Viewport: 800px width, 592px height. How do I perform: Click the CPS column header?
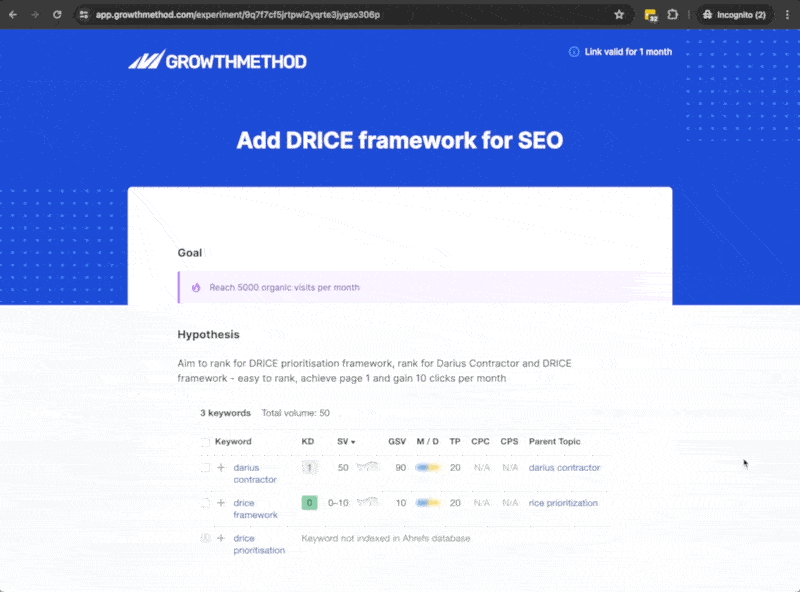point(509,441)
